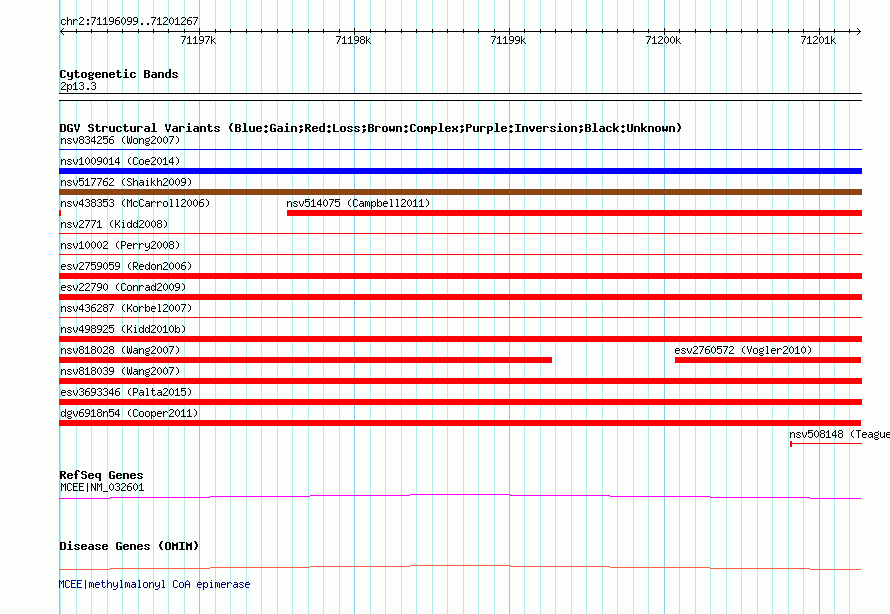The height and width of the screenshot is (614, 890).
Task: Click the nsv438353 (McCarroll2006) variant label
Action: 135,204
